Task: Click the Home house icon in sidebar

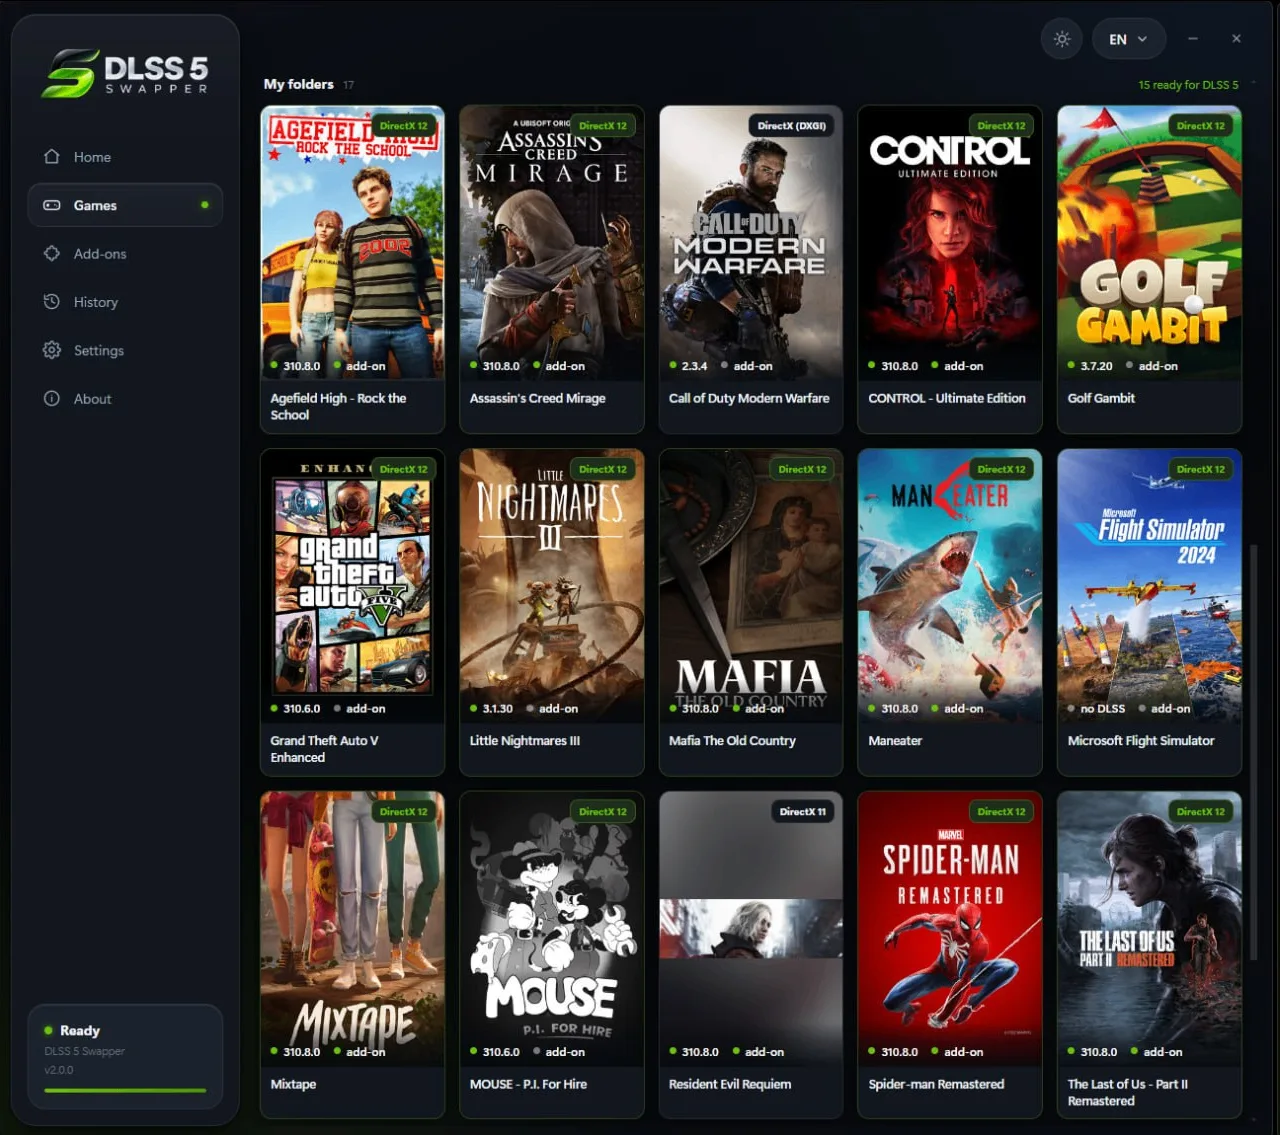Action: (52, 157)
